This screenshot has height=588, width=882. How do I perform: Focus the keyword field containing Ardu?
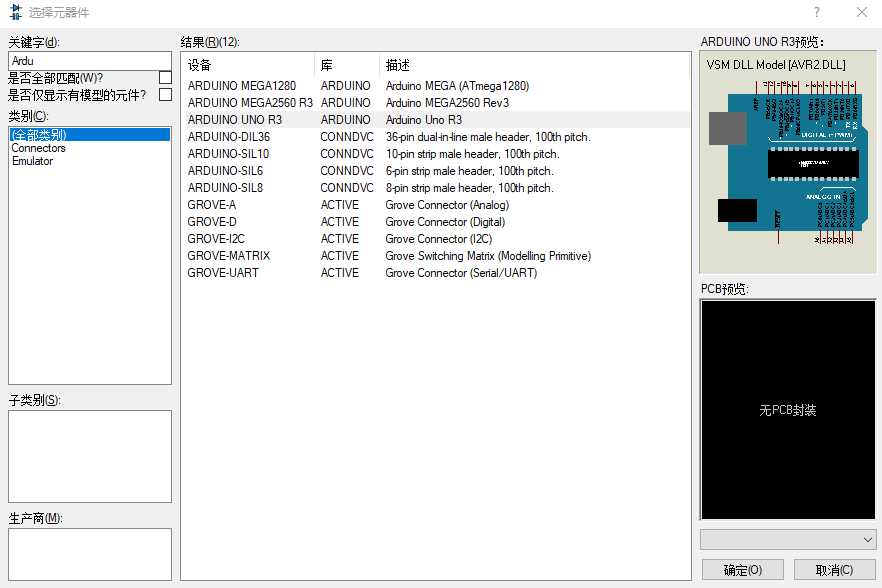click(x=90, y=61)
